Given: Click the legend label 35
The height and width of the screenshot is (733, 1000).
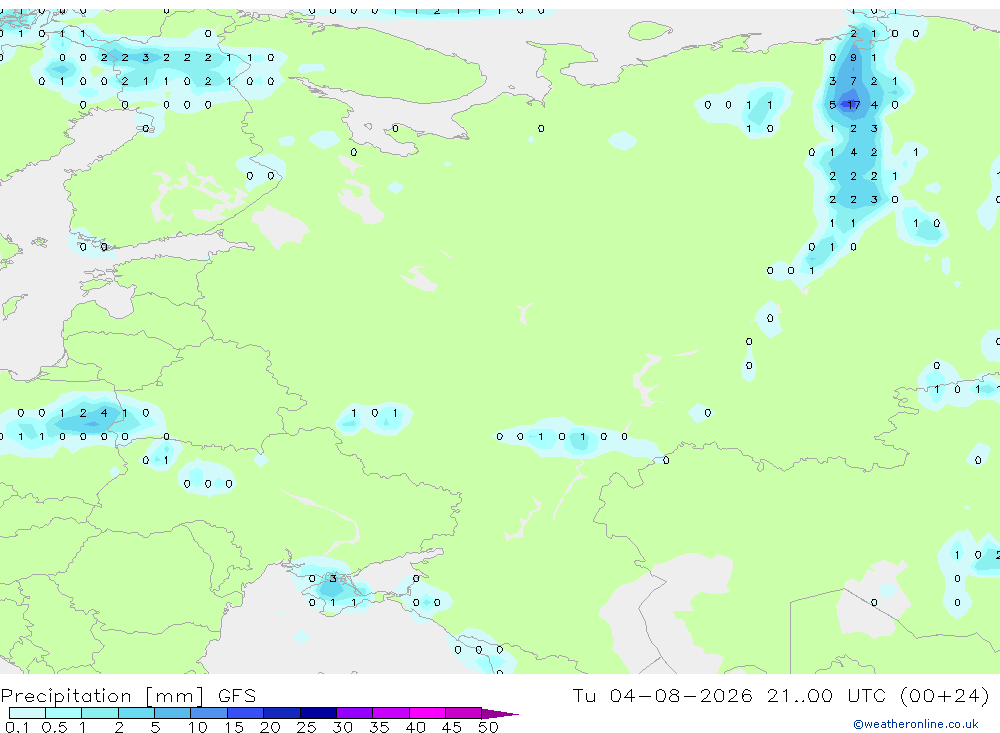Looking at the screenshot, I should [379, 727].
